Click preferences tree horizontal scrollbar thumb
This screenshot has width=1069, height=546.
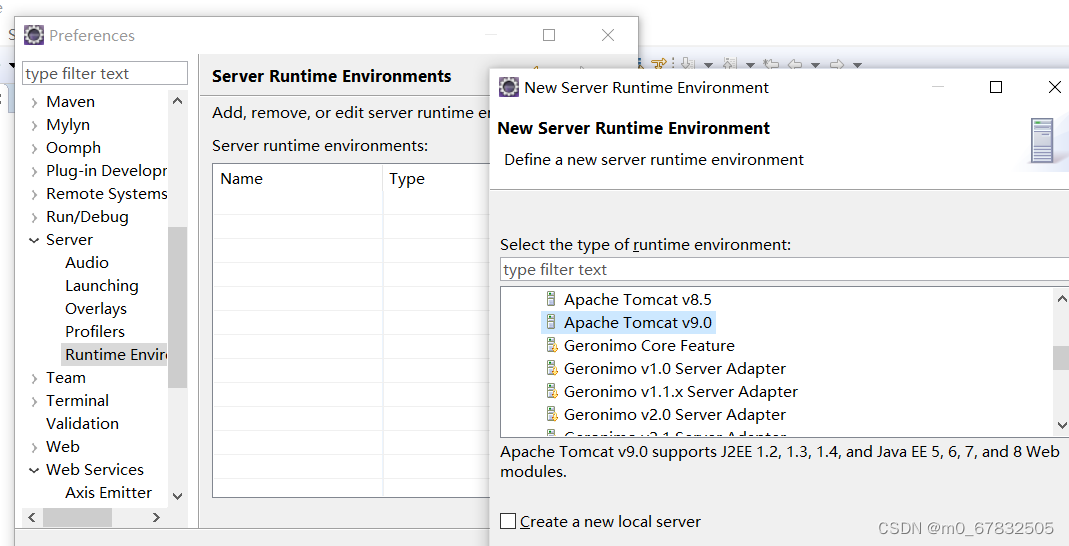coord(77,517)
